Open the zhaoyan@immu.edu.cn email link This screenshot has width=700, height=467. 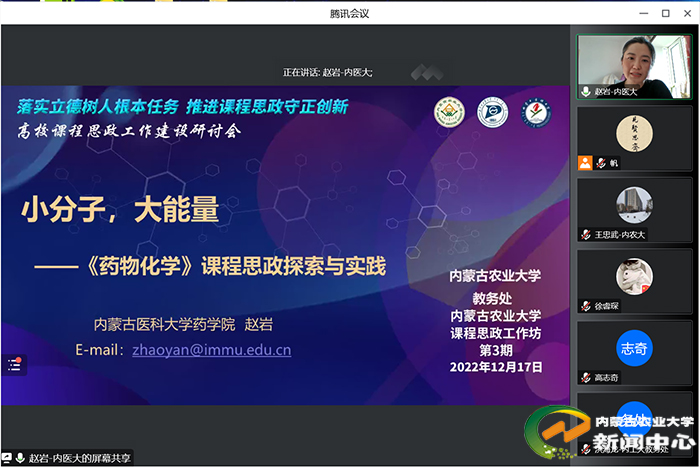click(x=212, y=350)
